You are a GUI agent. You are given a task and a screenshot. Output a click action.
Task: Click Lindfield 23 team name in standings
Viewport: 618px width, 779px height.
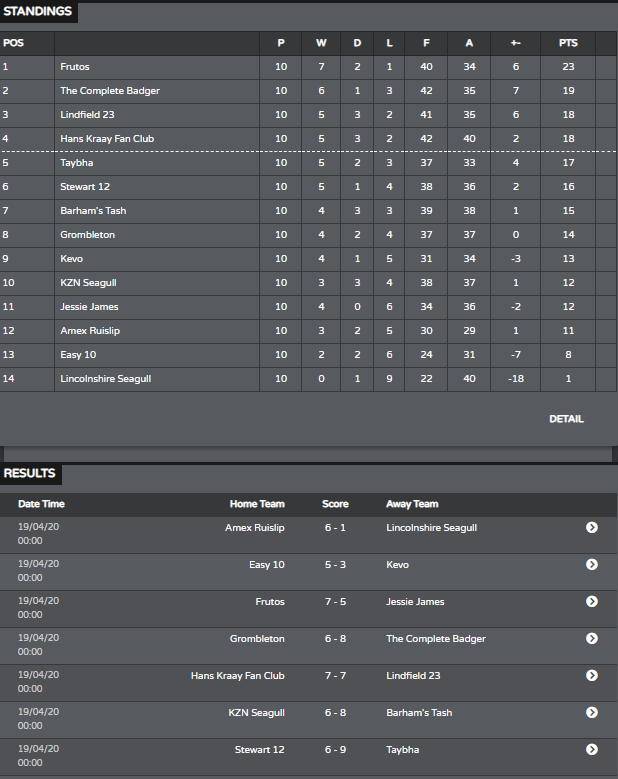(87, 115)
